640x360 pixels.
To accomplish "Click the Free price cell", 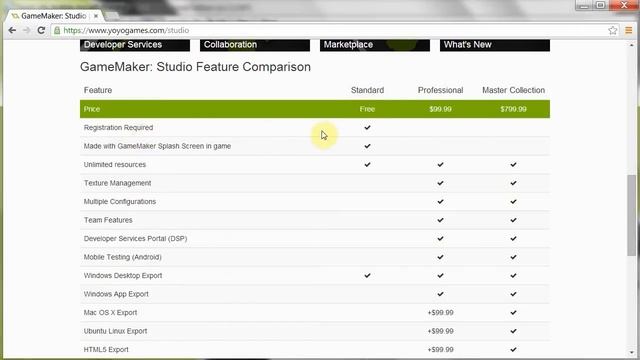I will [367, 109].
